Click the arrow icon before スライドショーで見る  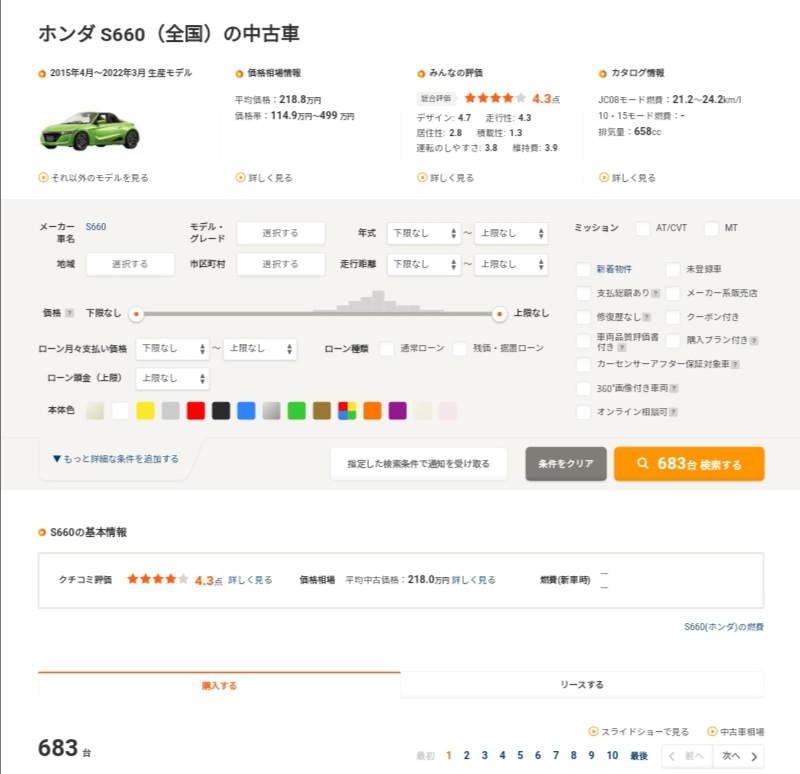(593, 731)
